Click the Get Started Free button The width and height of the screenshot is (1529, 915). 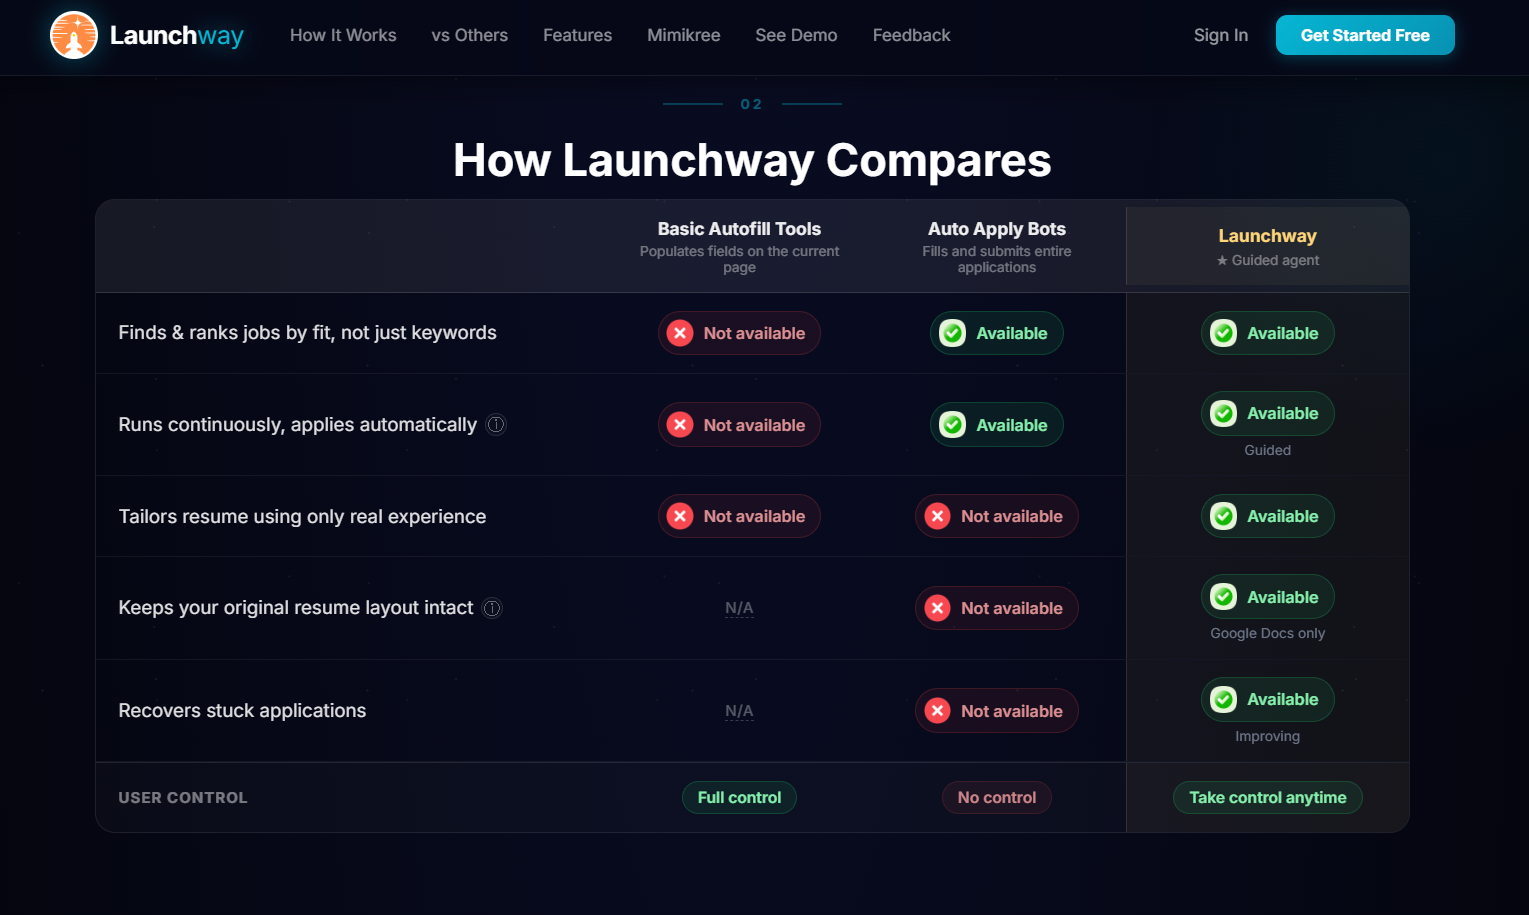[x=1365, y=35]
